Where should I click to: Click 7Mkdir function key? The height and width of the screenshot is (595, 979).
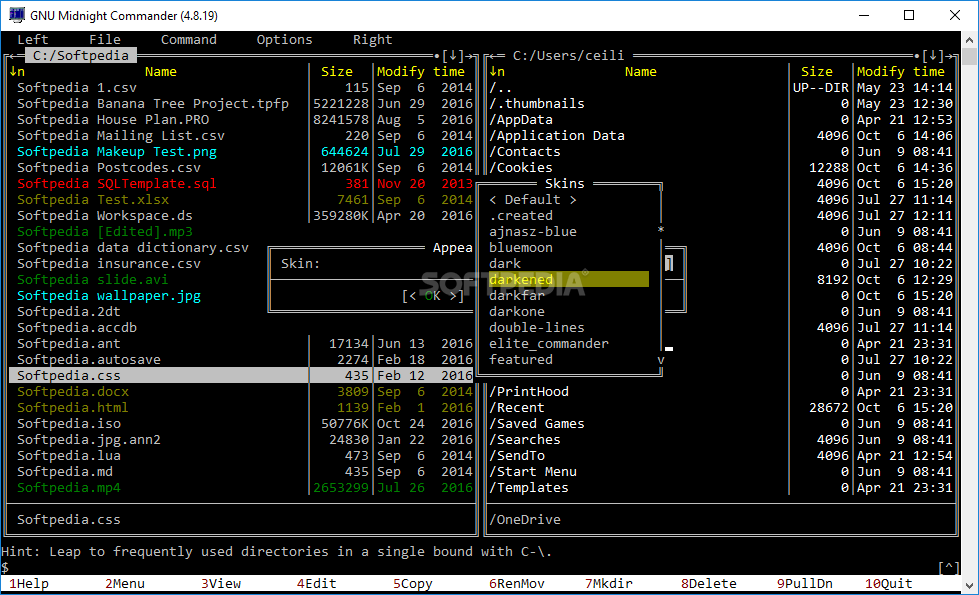pyautogui.click(x=609, y=584)
